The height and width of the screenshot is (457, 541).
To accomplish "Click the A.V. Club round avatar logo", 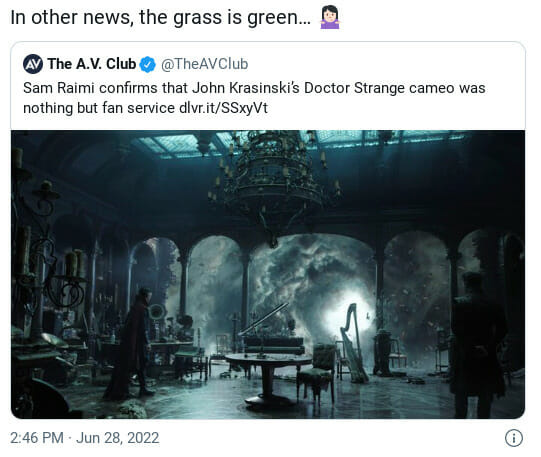I will tap(33, 64).
